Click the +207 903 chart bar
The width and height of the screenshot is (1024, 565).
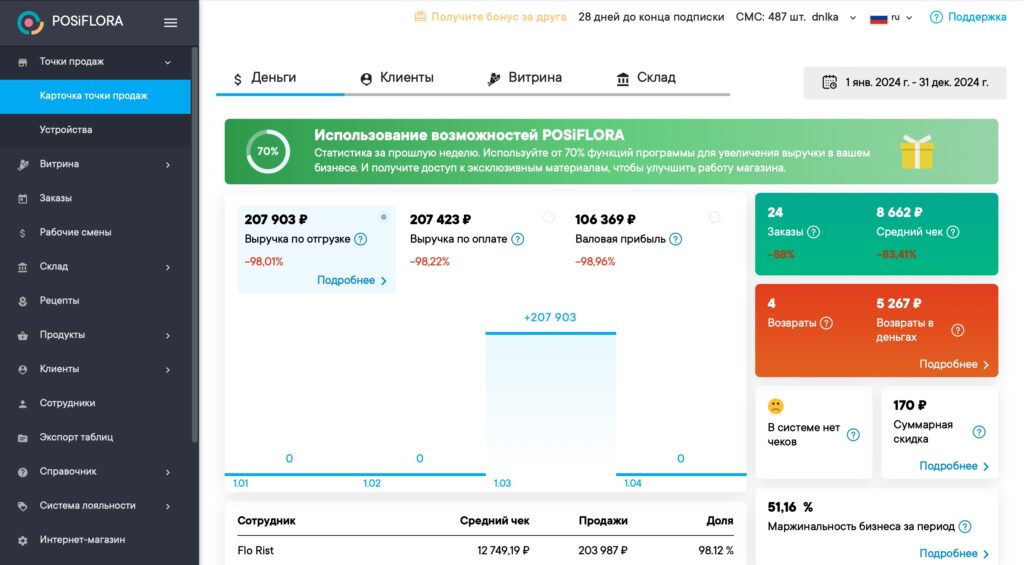pos(551,403)
